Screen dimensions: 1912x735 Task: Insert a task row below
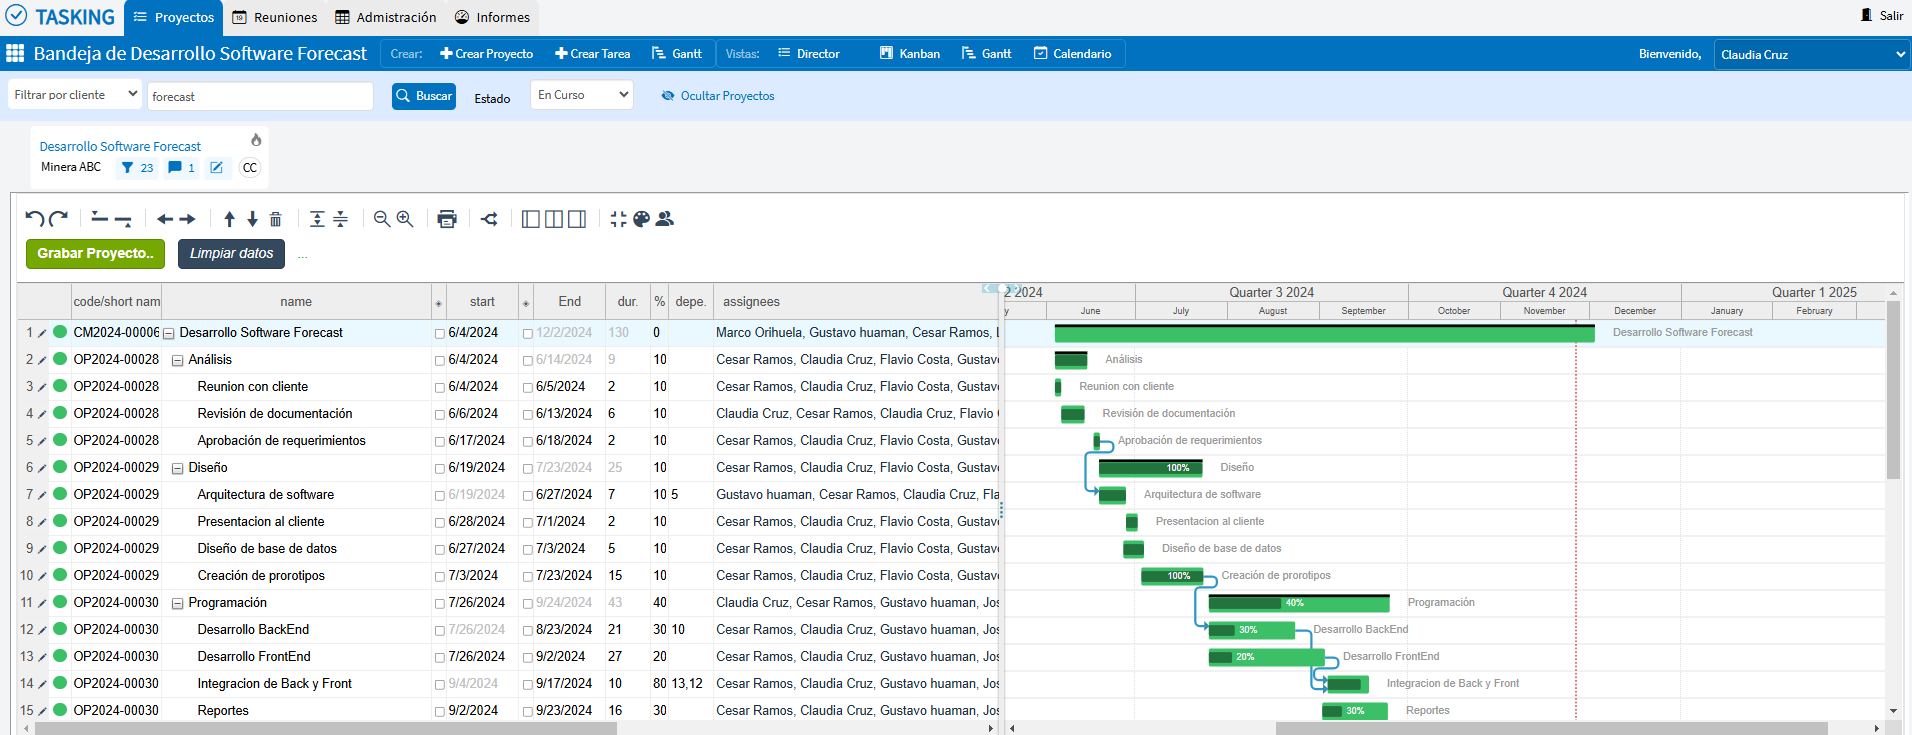point(123,219)
